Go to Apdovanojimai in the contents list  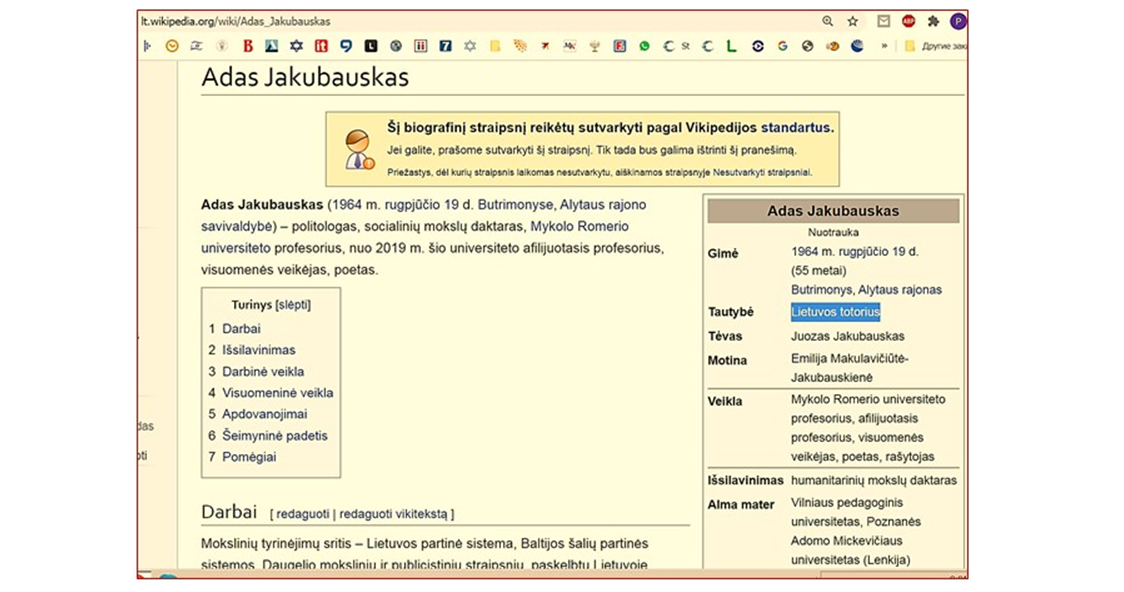(265, 414)
